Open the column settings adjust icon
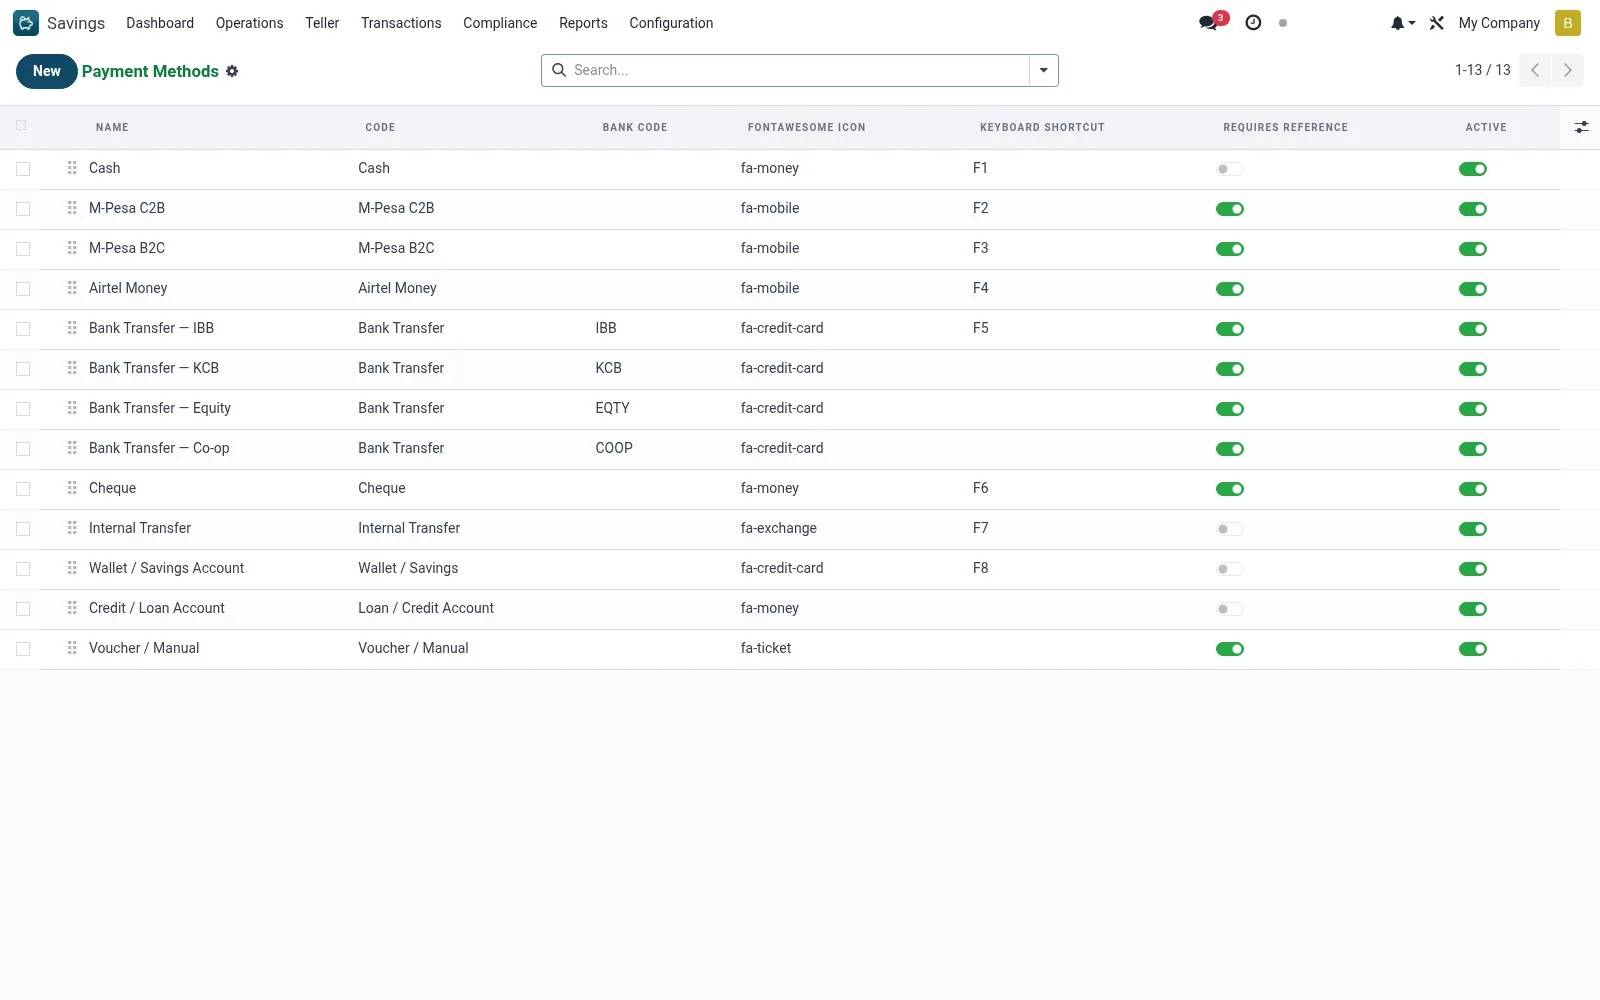Viewport: 1600px width, 1000px height. pos(1581,127)
